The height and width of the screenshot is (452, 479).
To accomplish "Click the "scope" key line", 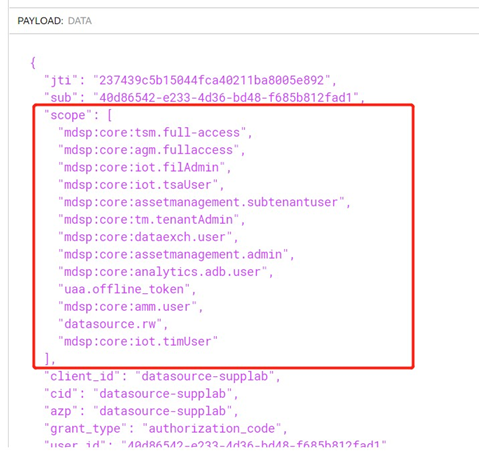I will coord(78,115).
